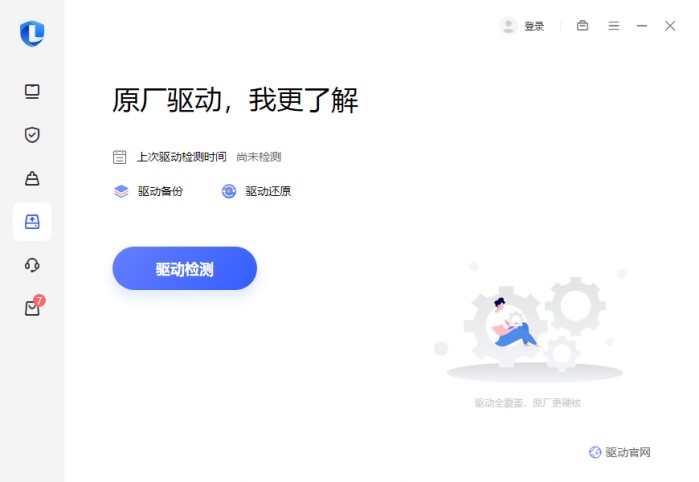Open 驱动备份 driver backup
This screenshot has width=699, height=482.
(x=160, y=191)
